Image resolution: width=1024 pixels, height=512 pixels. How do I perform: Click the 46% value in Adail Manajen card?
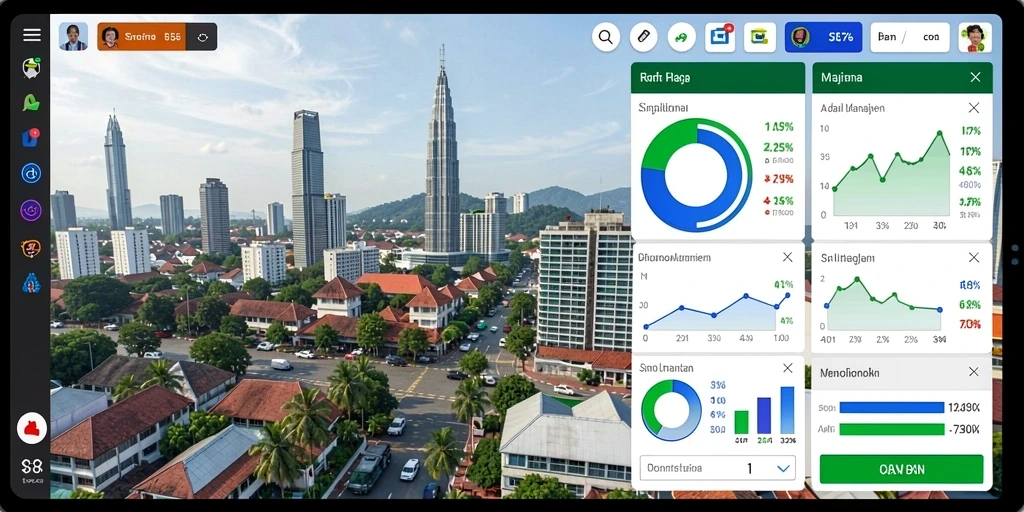click(970, 171)
